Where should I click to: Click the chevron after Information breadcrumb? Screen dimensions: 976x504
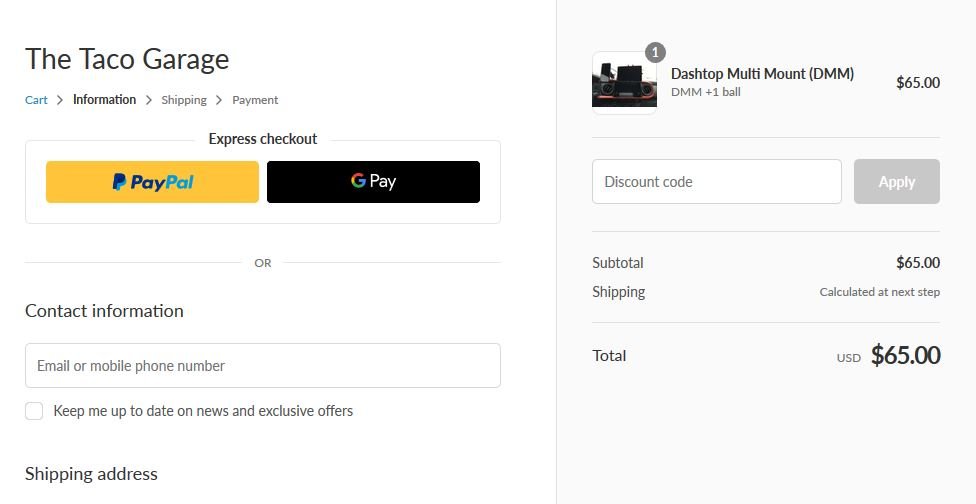coord(148,100)
